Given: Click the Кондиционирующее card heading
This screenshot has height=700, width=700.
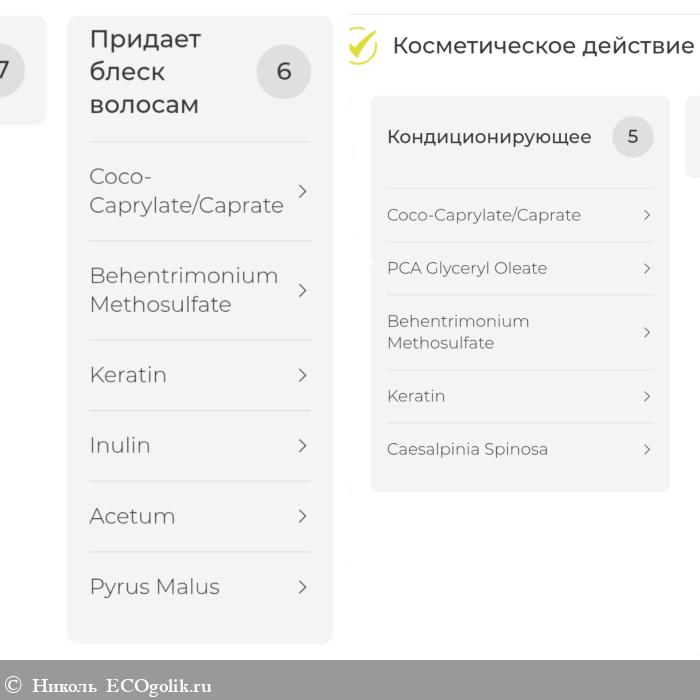Looking at the screenshot, I should coord(489,137).
